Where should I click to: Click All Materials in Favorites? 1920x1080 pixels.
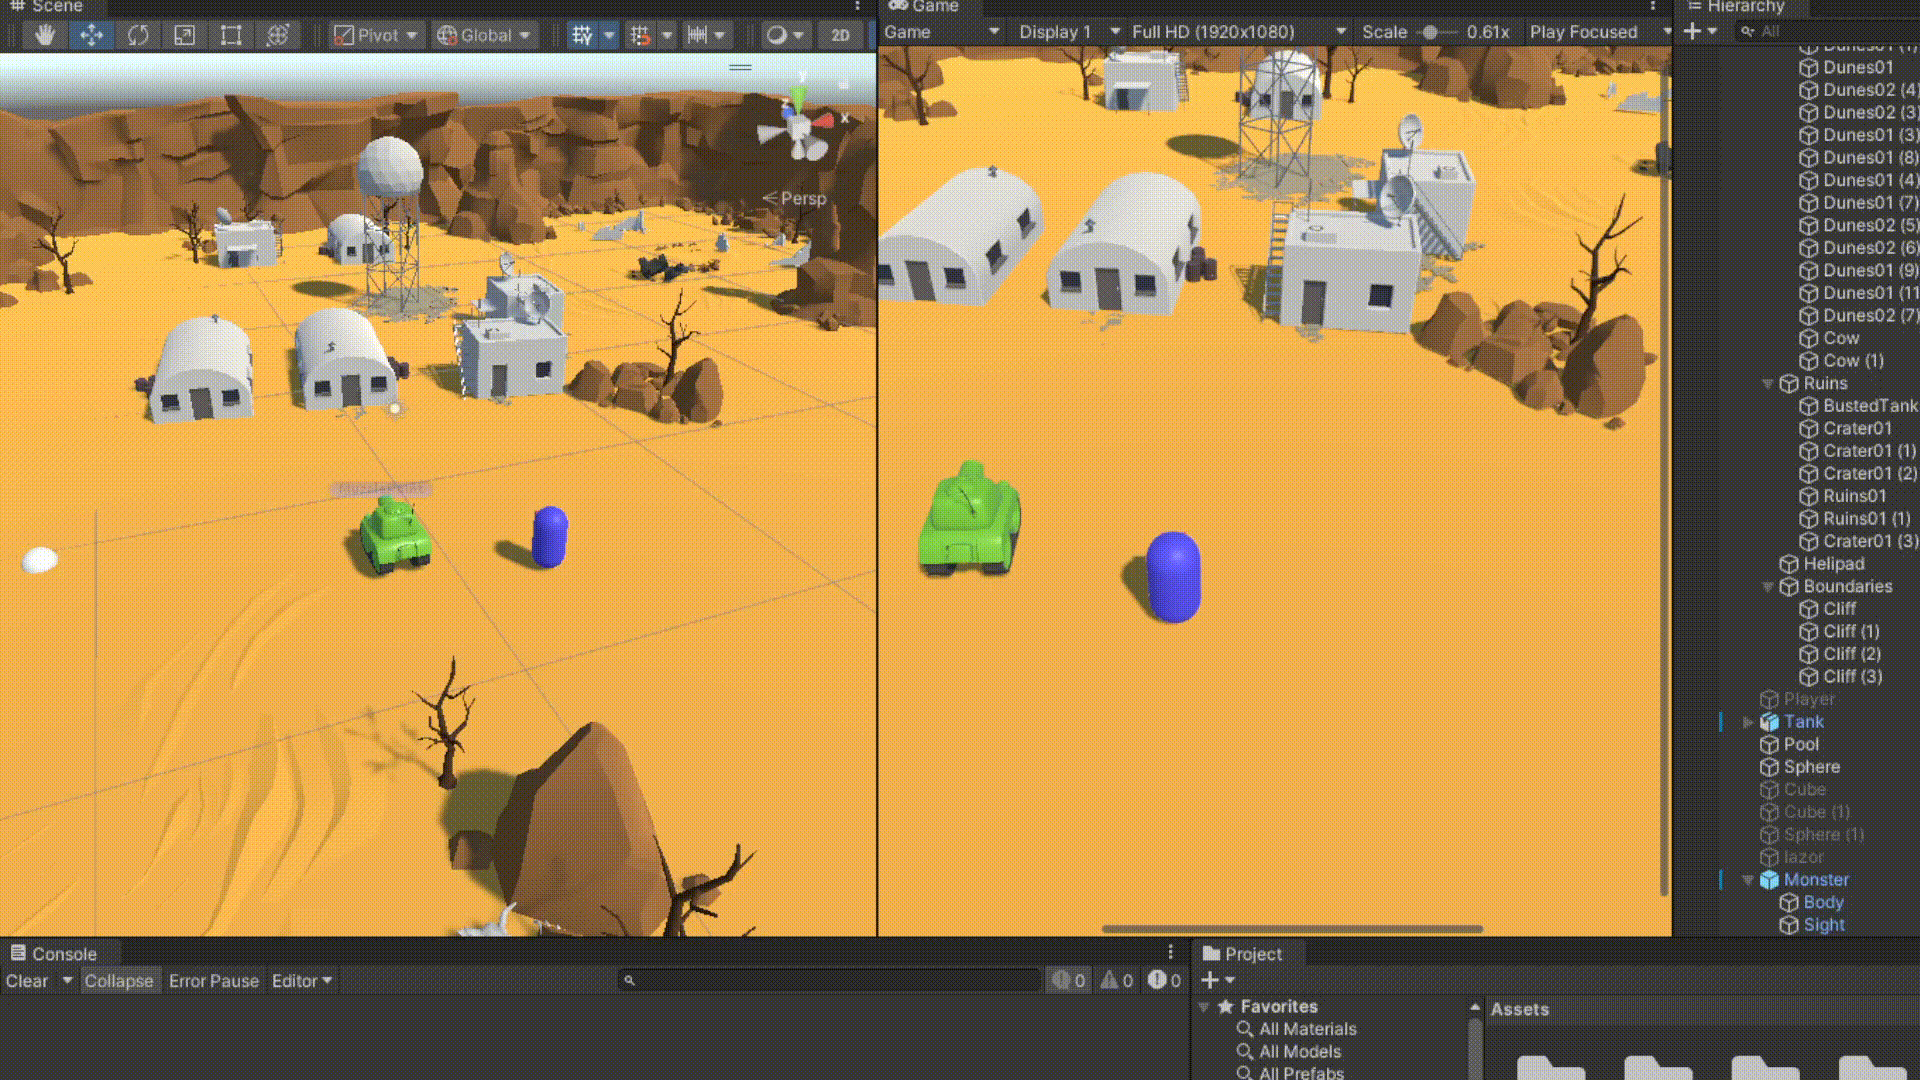tap(1307, 1029)
